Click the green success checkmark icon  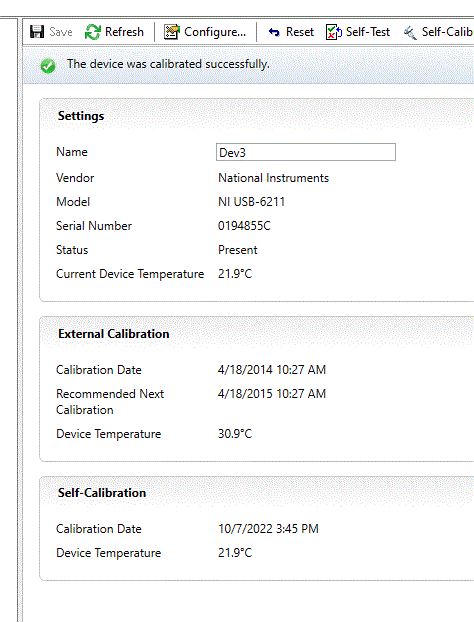(x=48, y=66)
